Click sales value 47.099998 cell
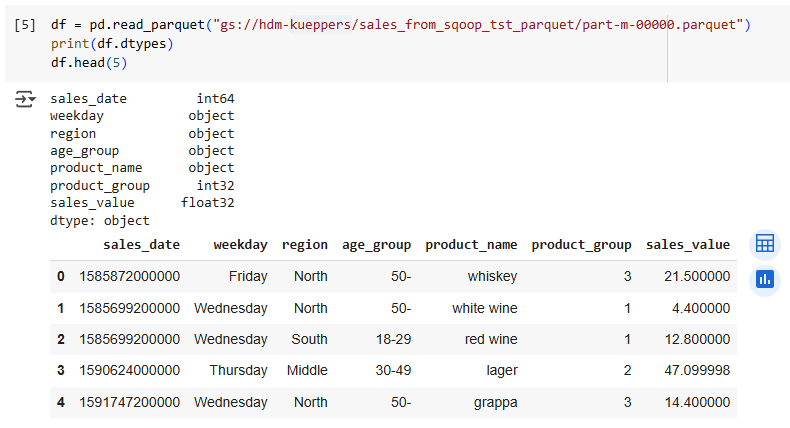The width and height of the screenshot is (790, 428). click(x=697, y=371)
